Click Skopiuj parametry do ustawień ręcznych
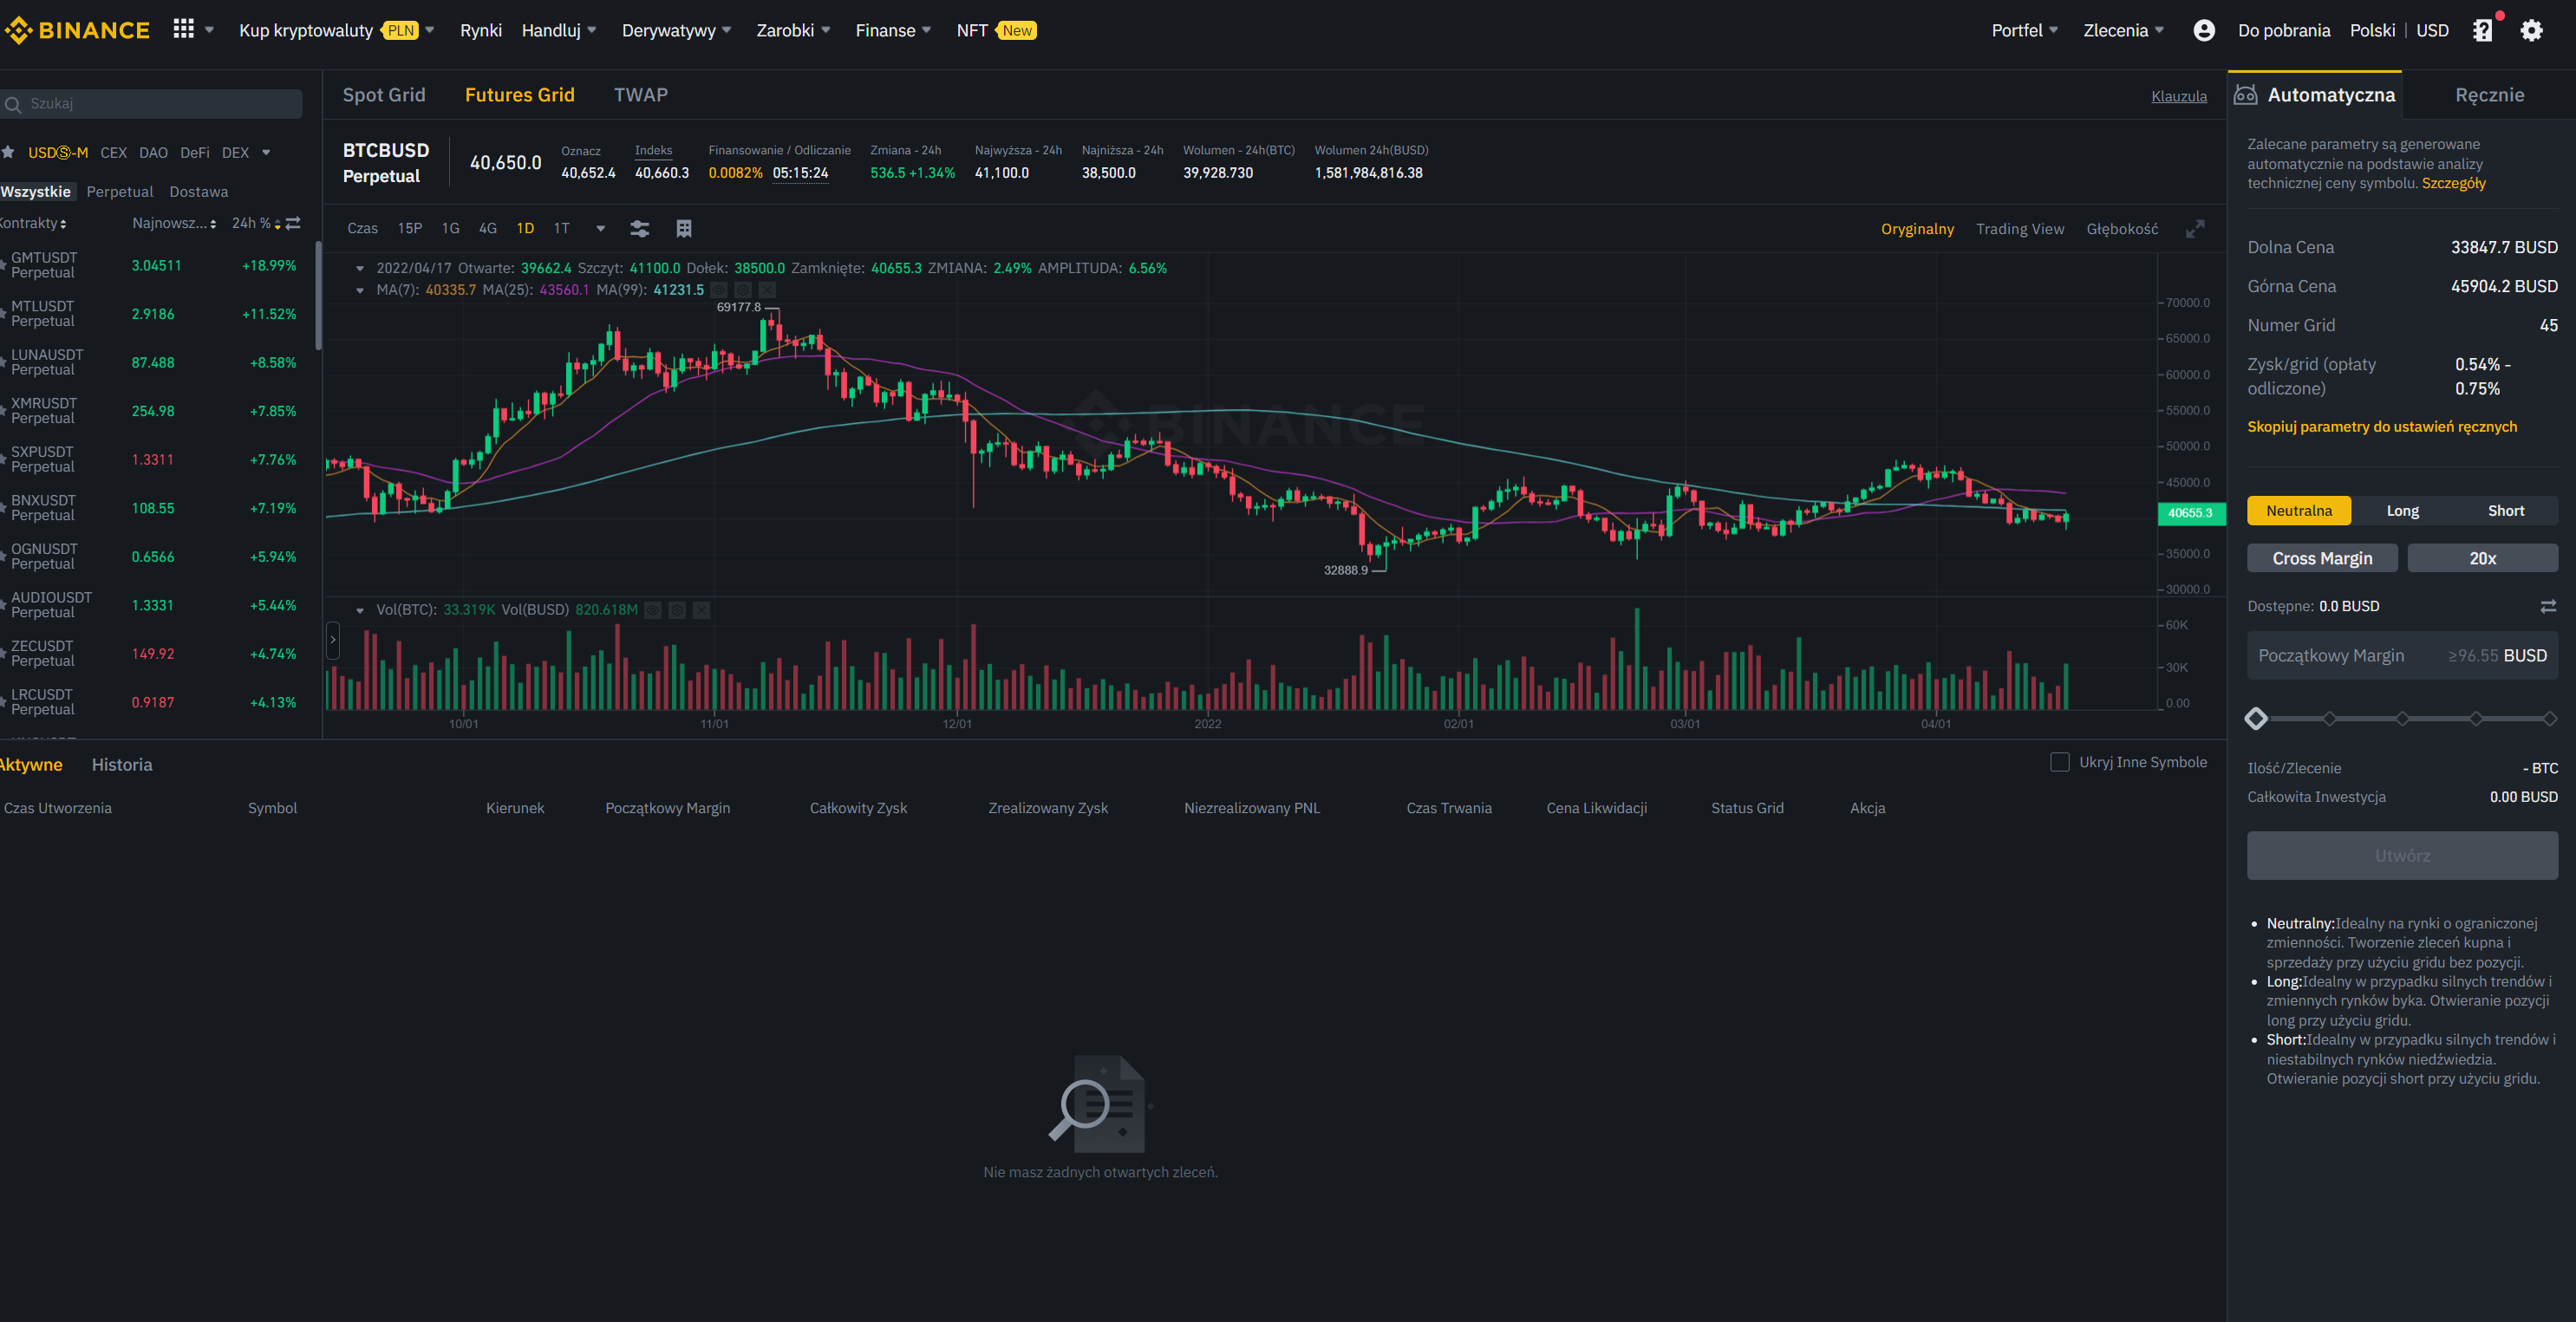Viewport: 2576px width, 1322px height. tap(2381, 427)
